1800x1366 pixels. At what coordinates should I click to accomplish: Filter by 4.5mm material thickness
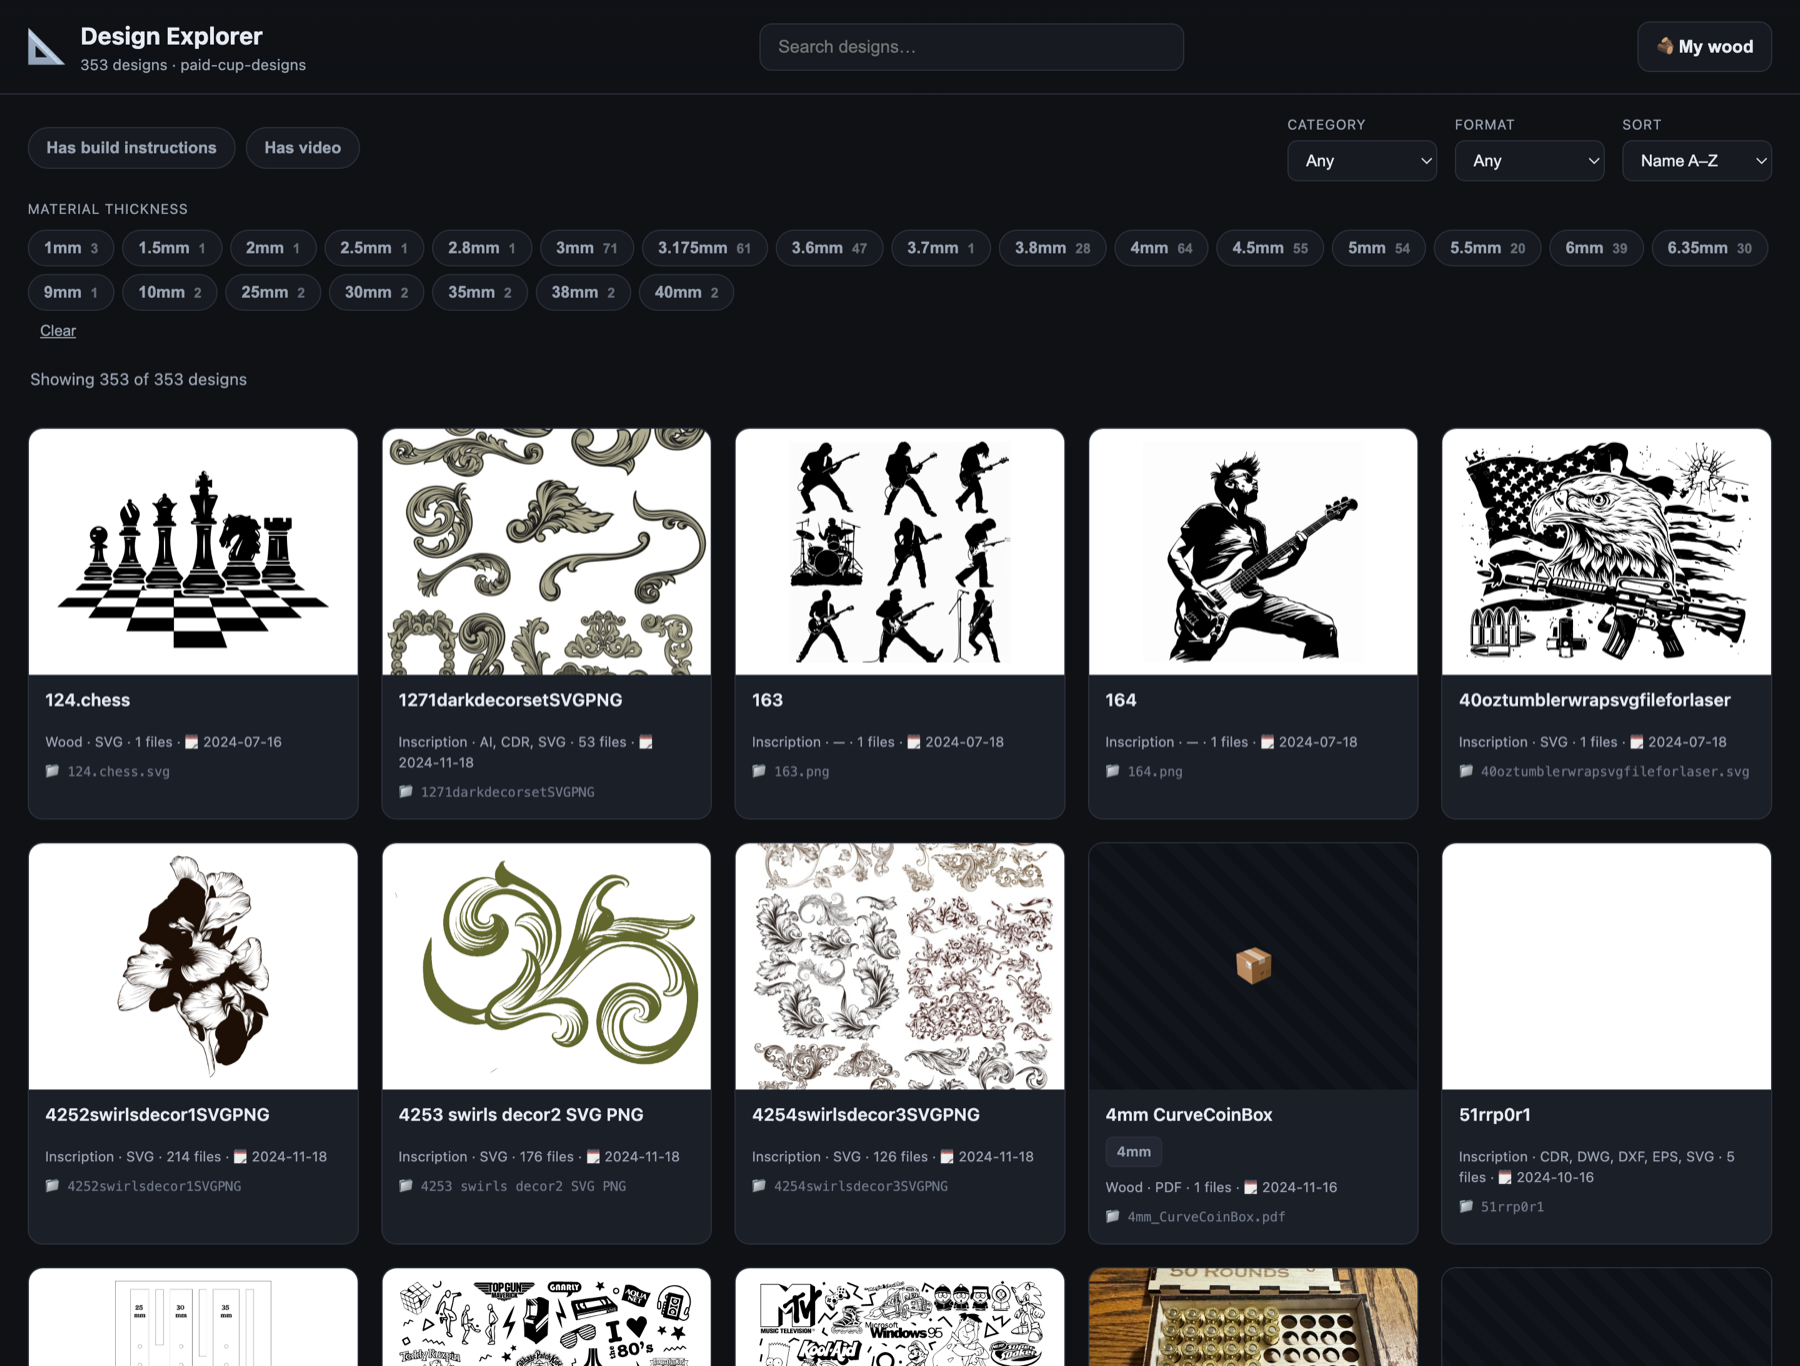[x=1270, y=248]
